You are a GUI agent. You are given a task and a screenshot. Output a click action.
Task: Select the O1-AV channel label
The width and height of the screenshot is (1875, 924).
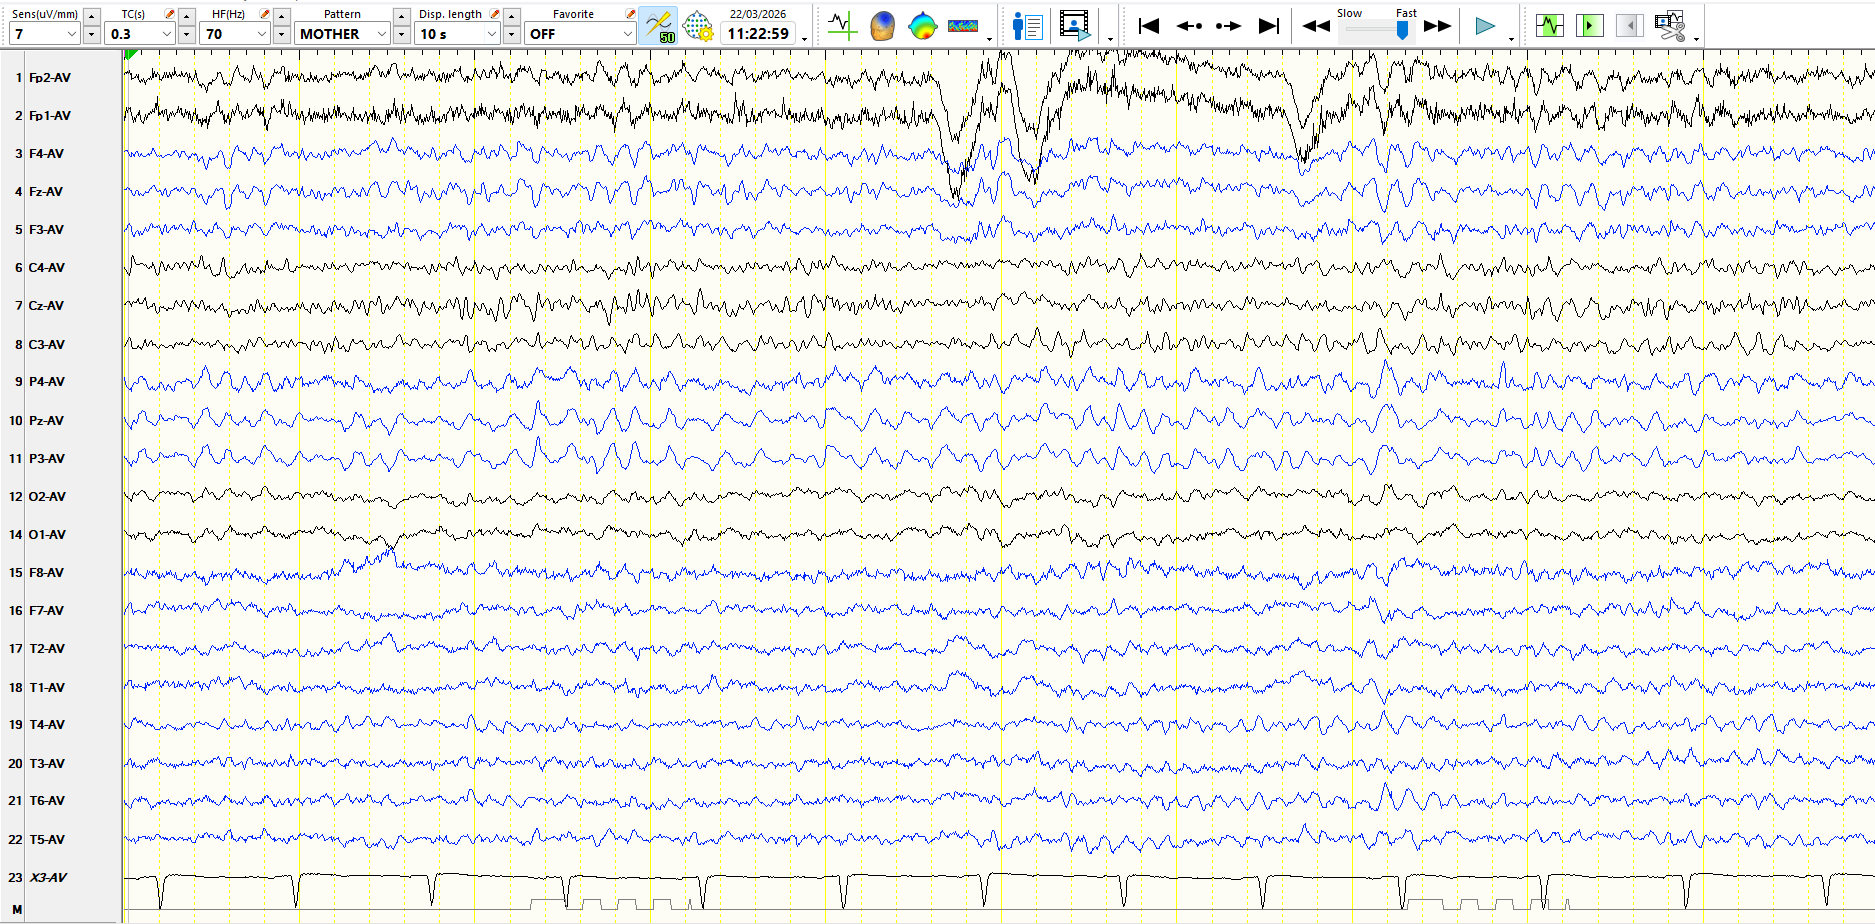(x=47, y=534)
